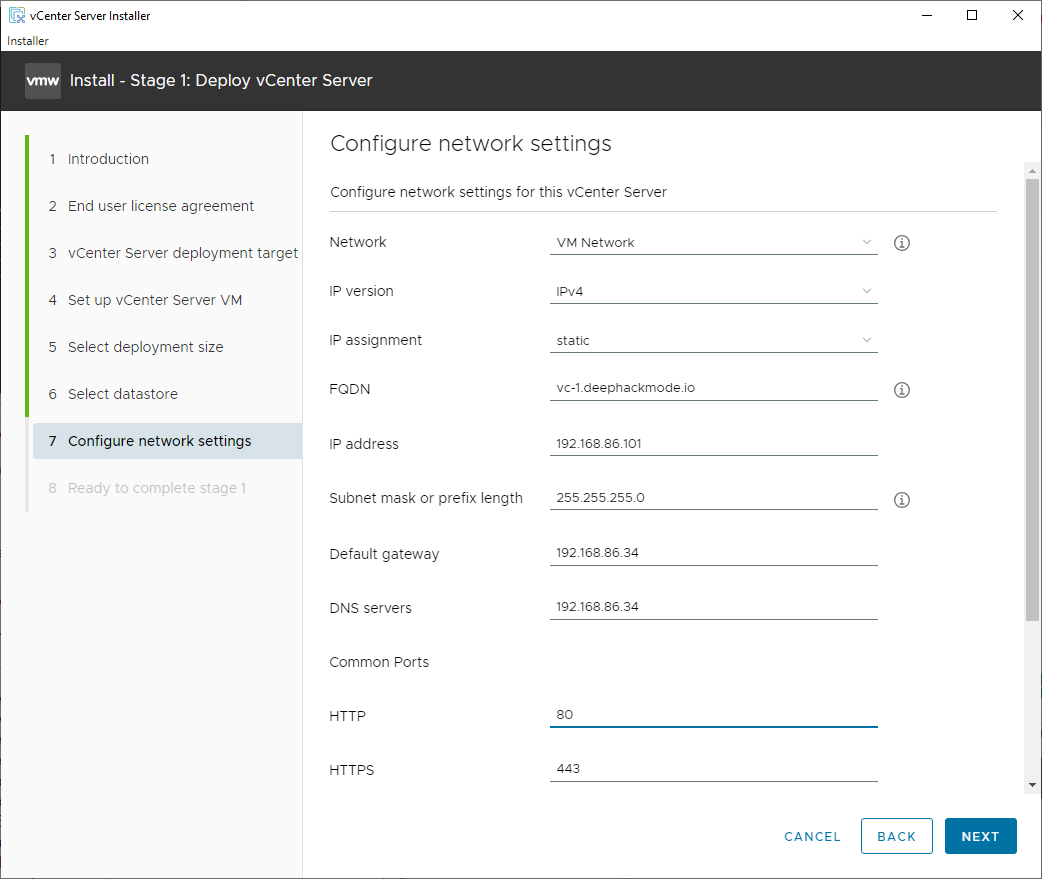Viewport: 1042px width, 879px height.
Task: Click the info icon beside Subnet mask
Action: coord(901,500)
